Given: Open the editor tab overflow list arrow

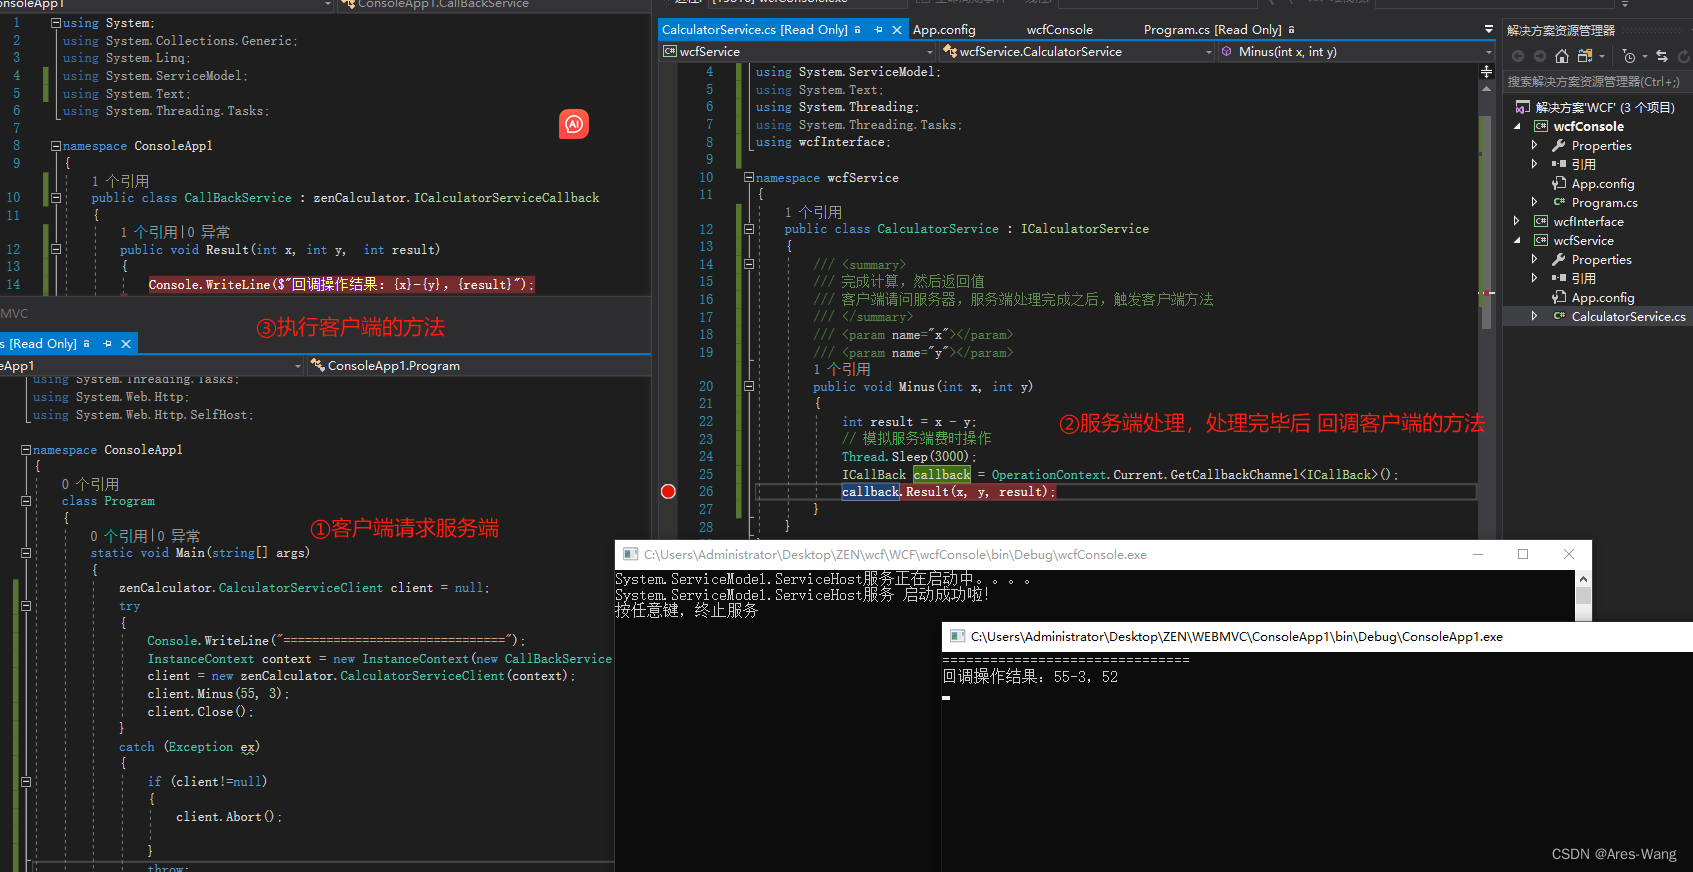Looking at the screenshot, I should 1488,30.
